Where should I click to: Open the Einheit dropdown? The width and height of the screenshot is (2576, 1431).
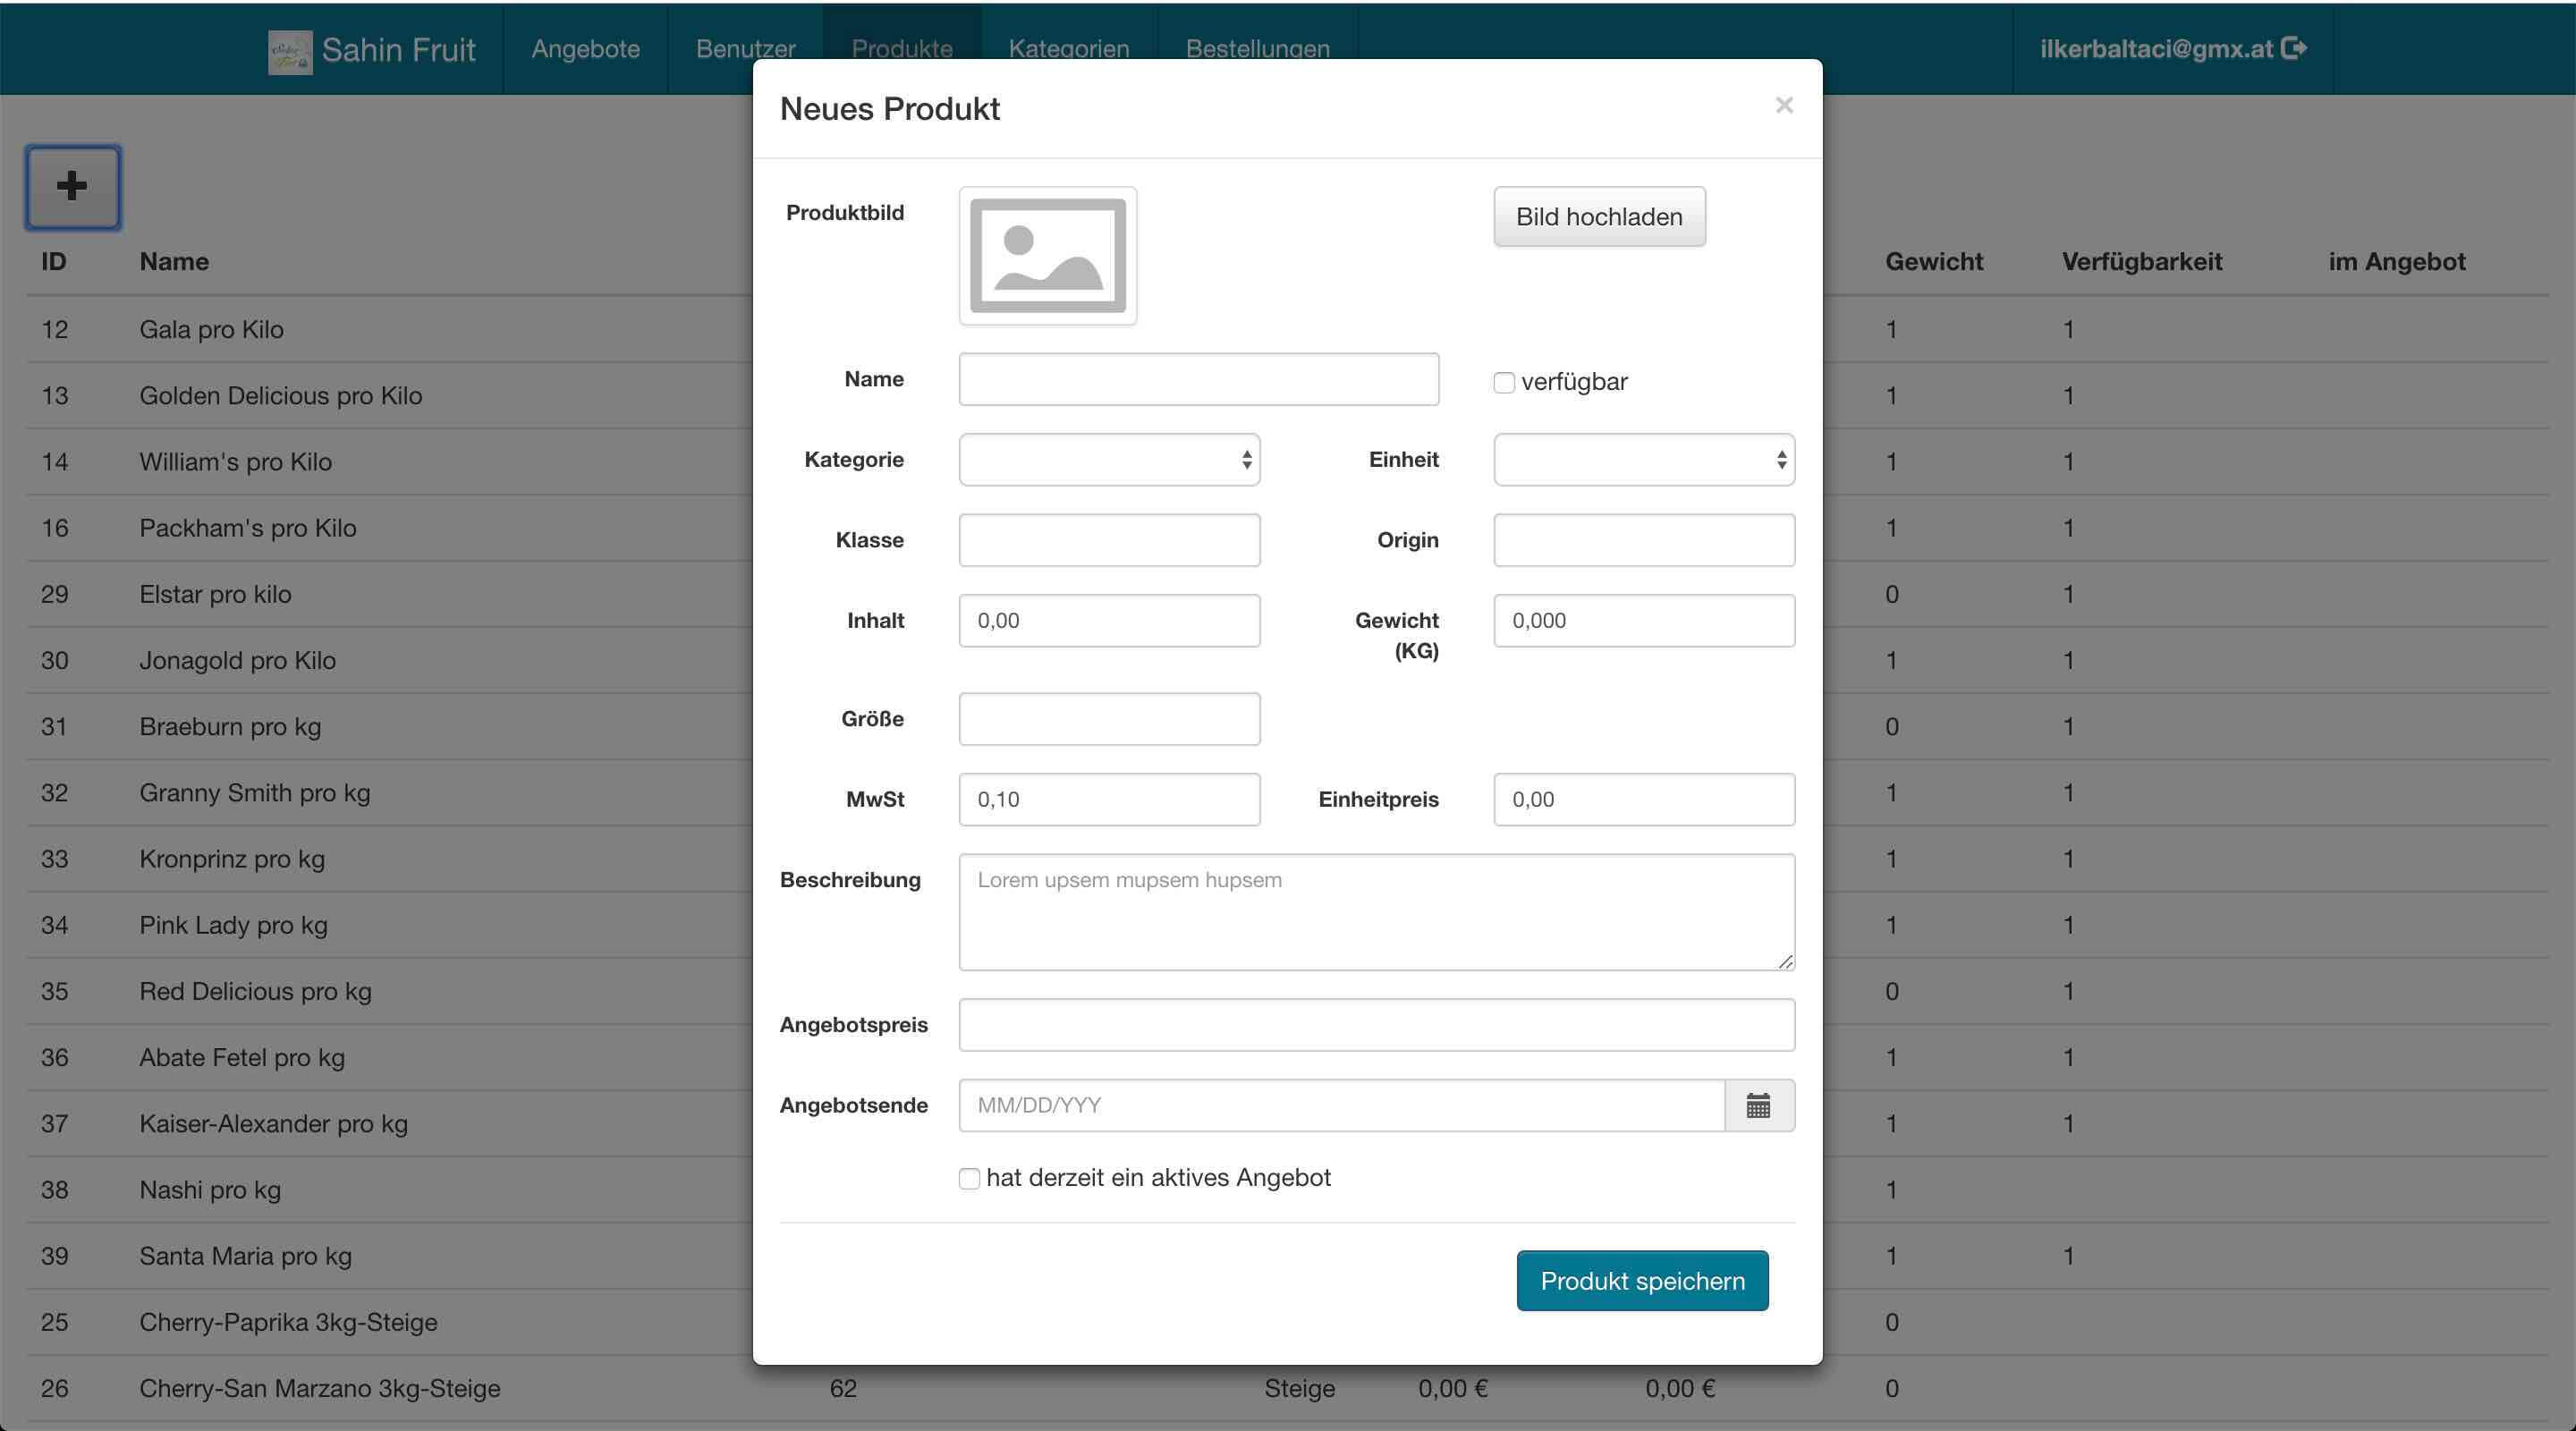1643,460
